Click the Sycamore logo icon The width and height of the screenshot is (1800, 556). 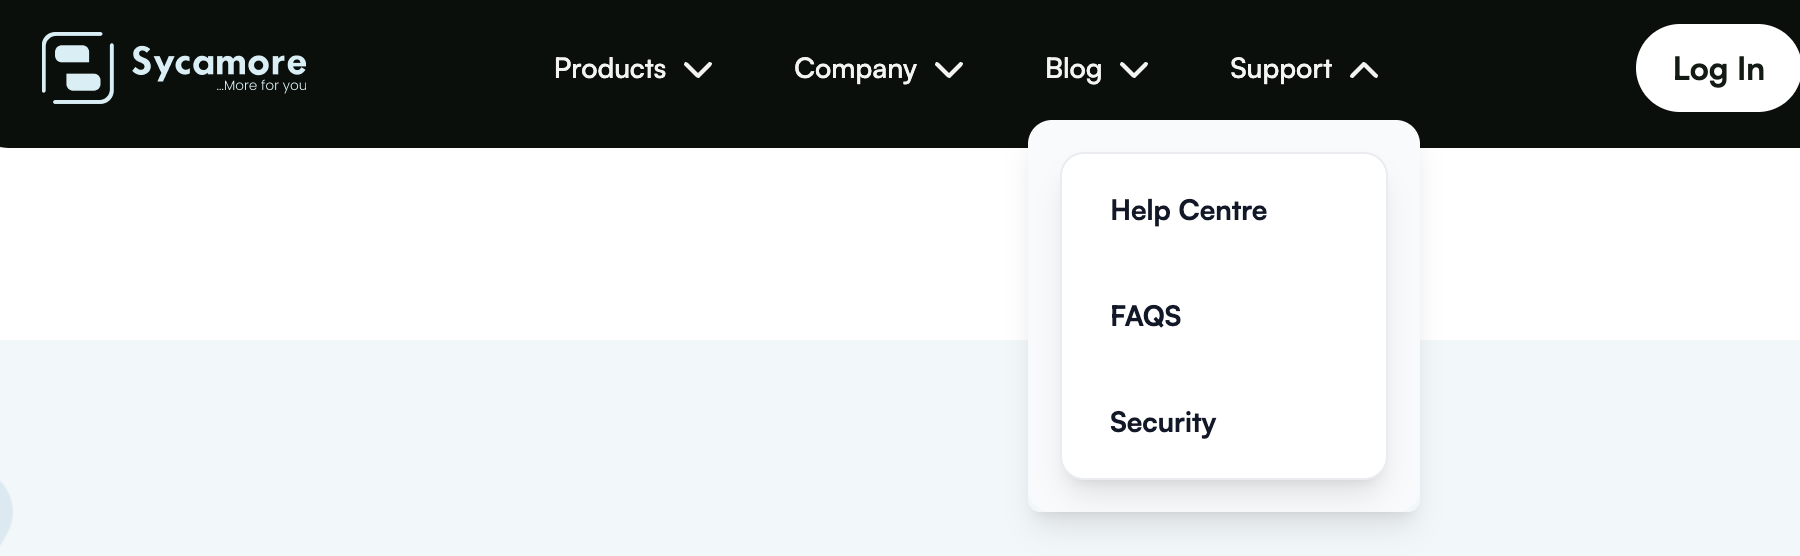tap(77, 68)
